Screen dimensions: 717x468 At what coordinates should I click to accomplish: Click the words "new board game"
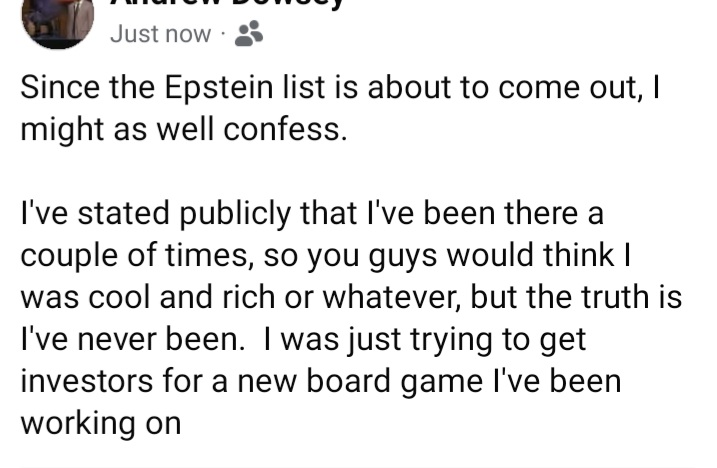(360, 381)
